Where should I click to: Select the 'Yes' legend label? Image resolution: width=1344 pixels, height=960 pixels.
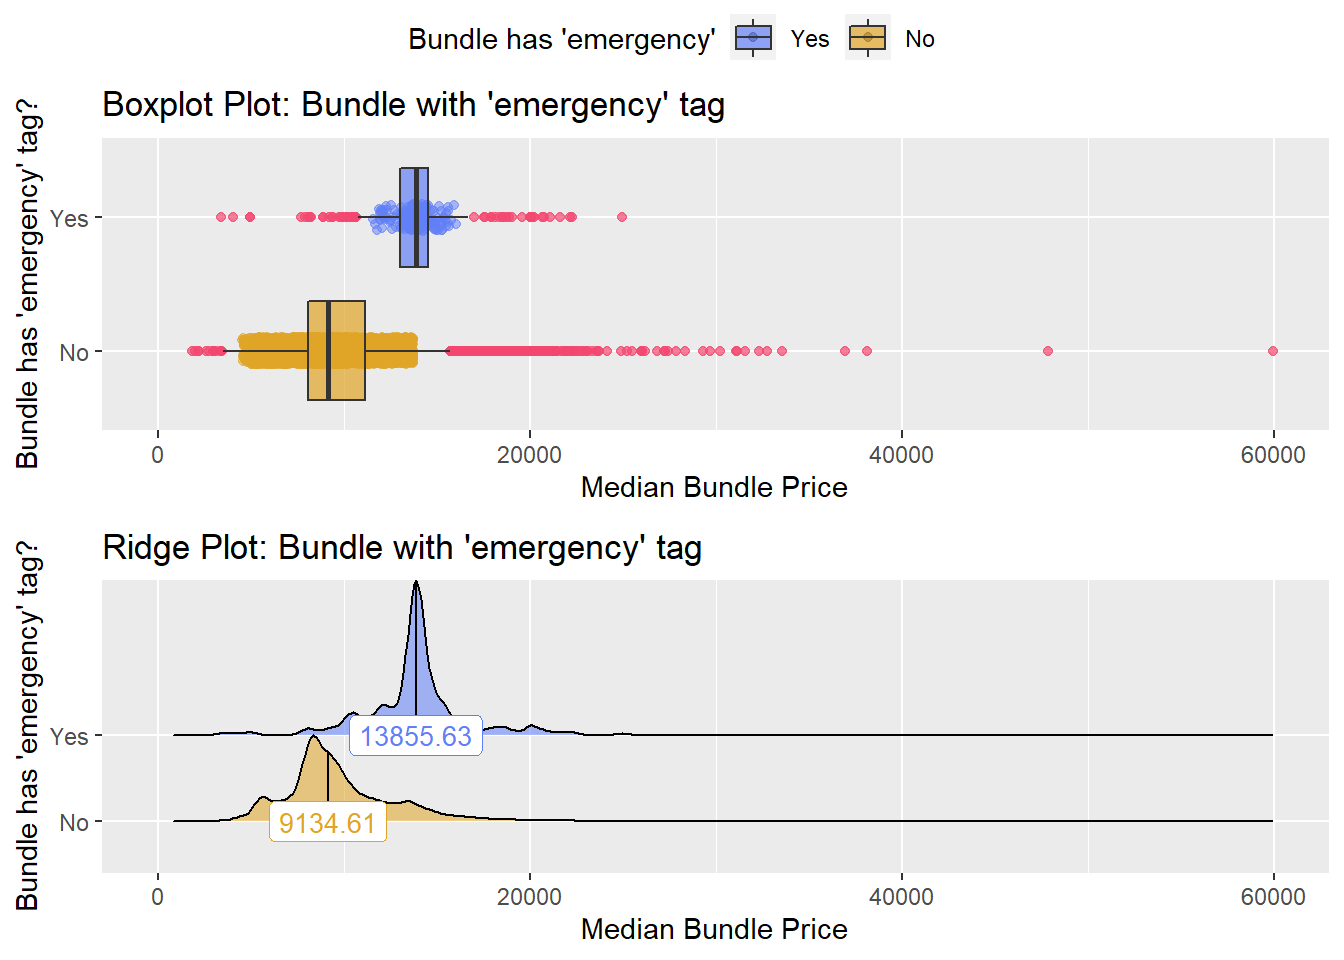click(810, 39)
